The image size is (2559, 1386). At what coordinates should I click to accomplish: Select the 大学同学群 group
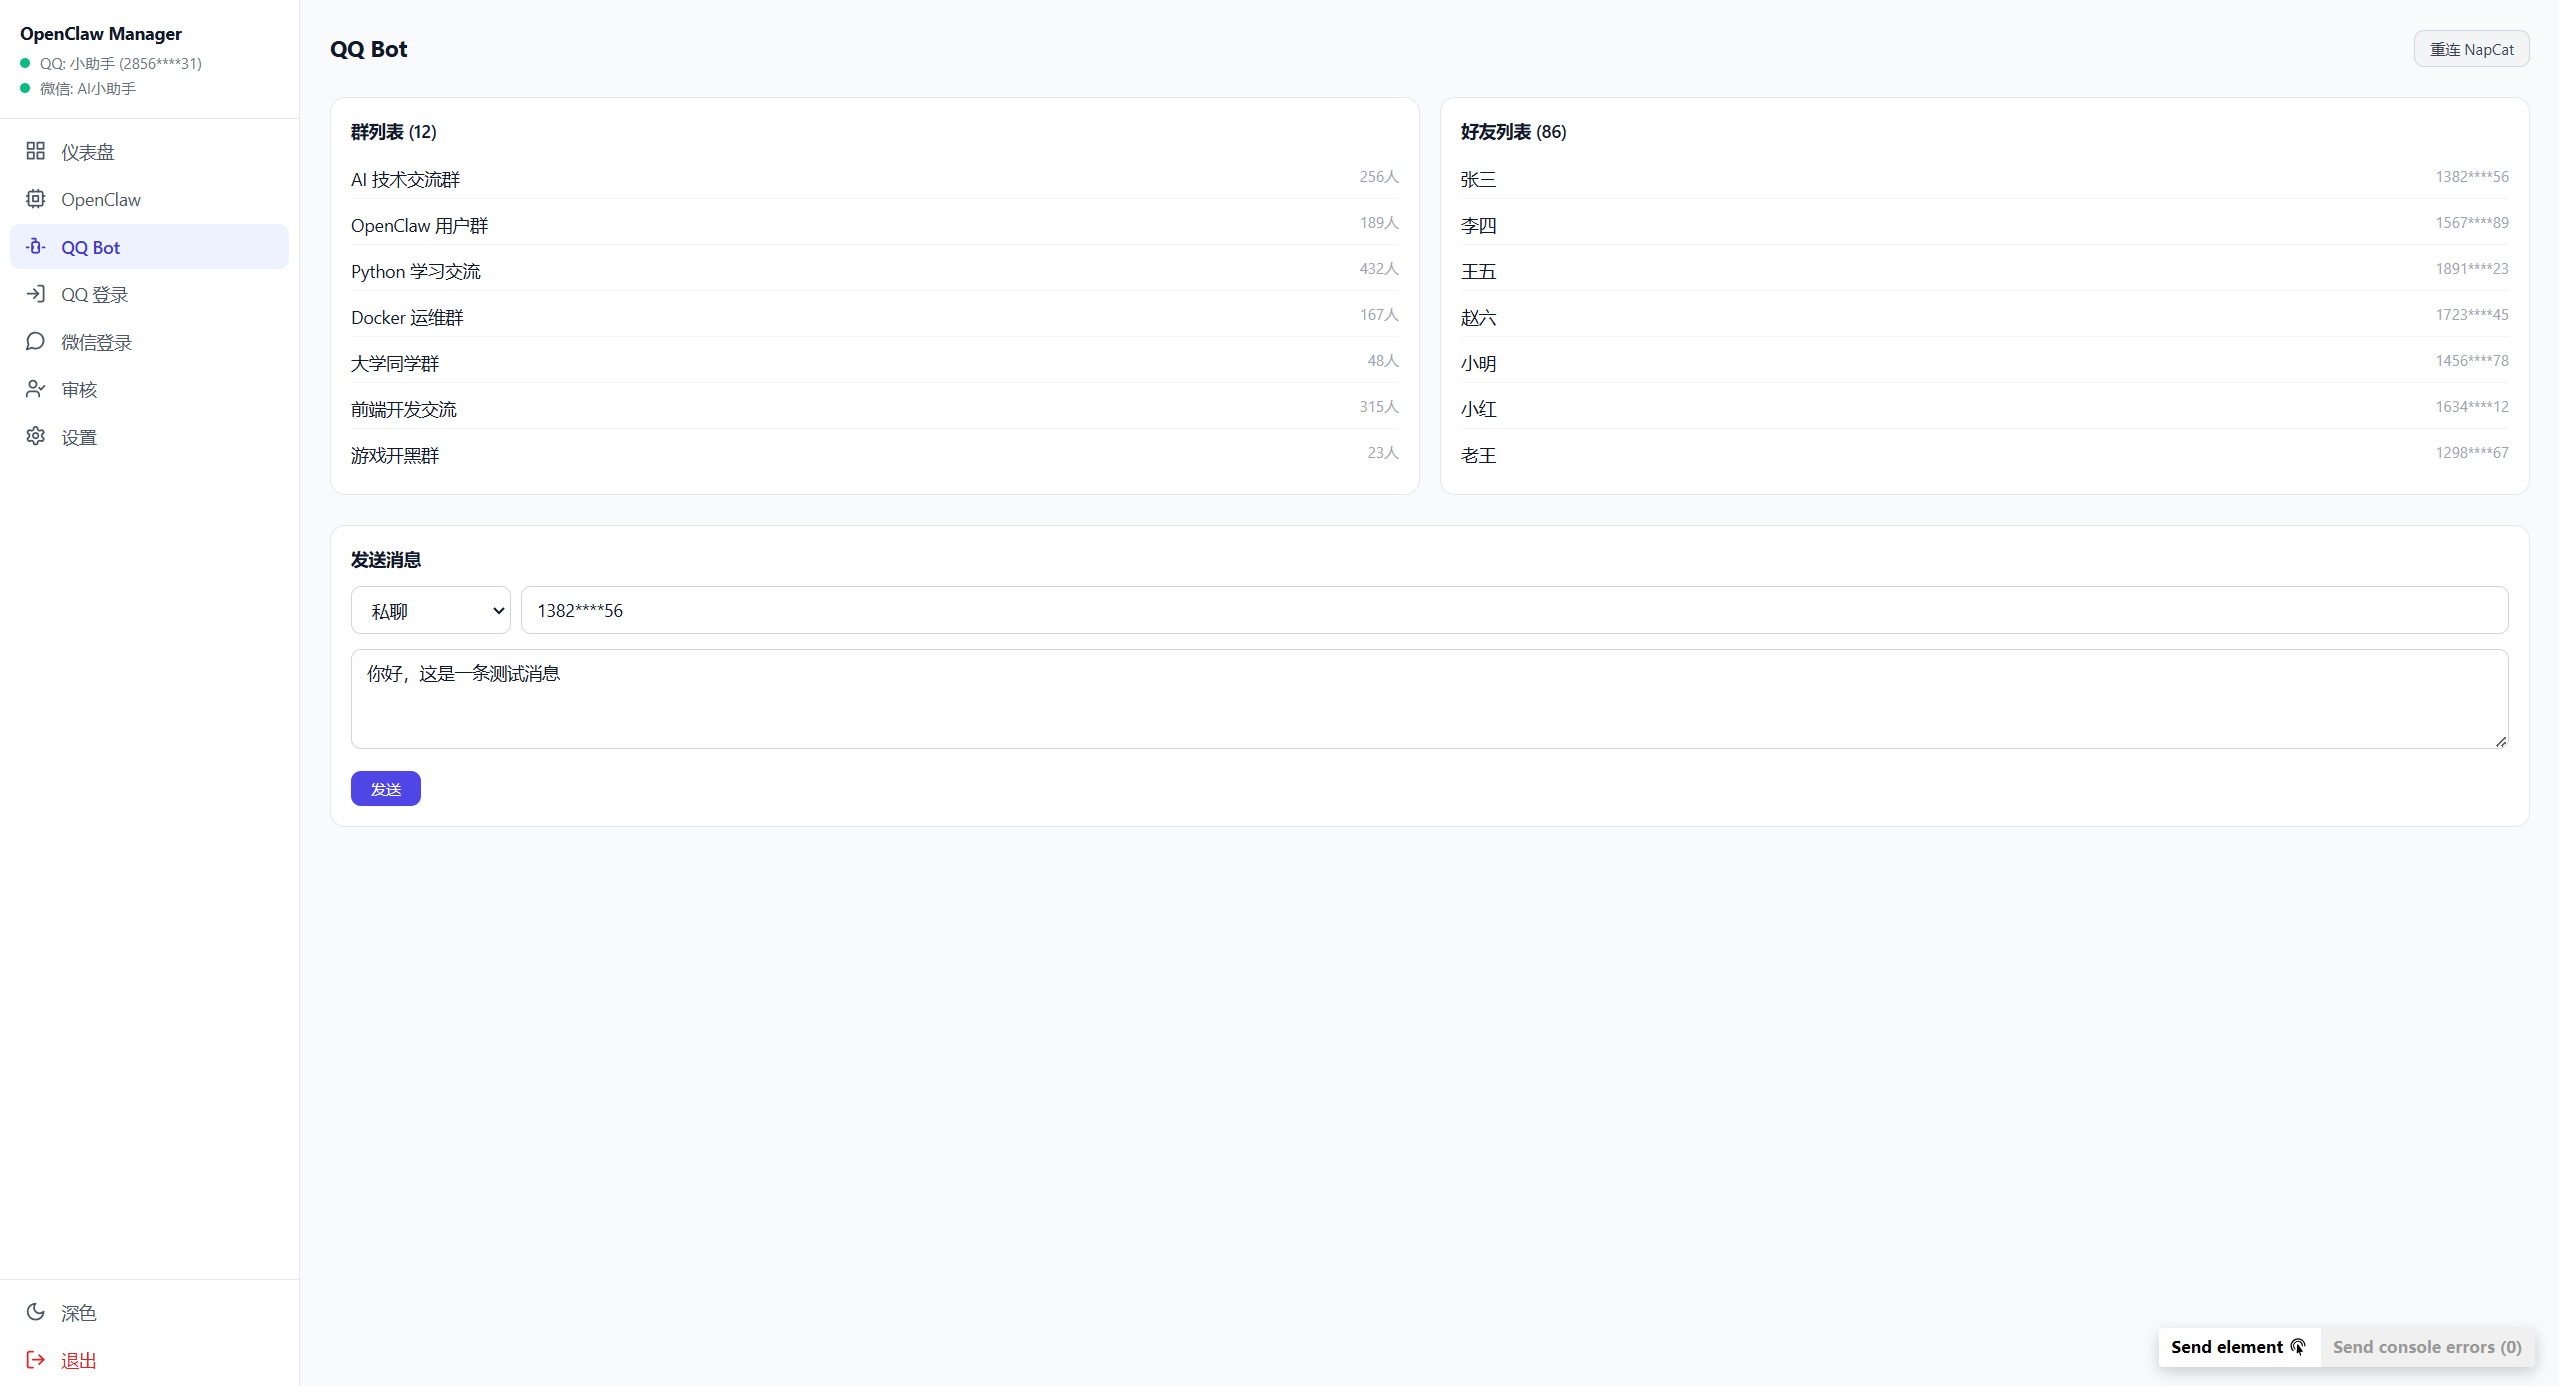(874, 363)
